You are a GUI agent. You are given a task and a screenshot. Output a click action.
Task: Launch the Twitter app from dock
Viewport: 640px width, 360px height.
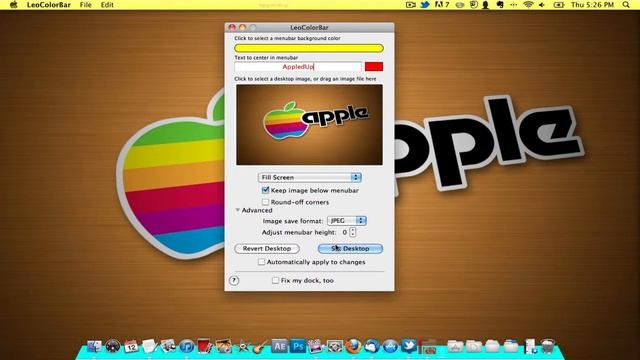coord(409,346)
